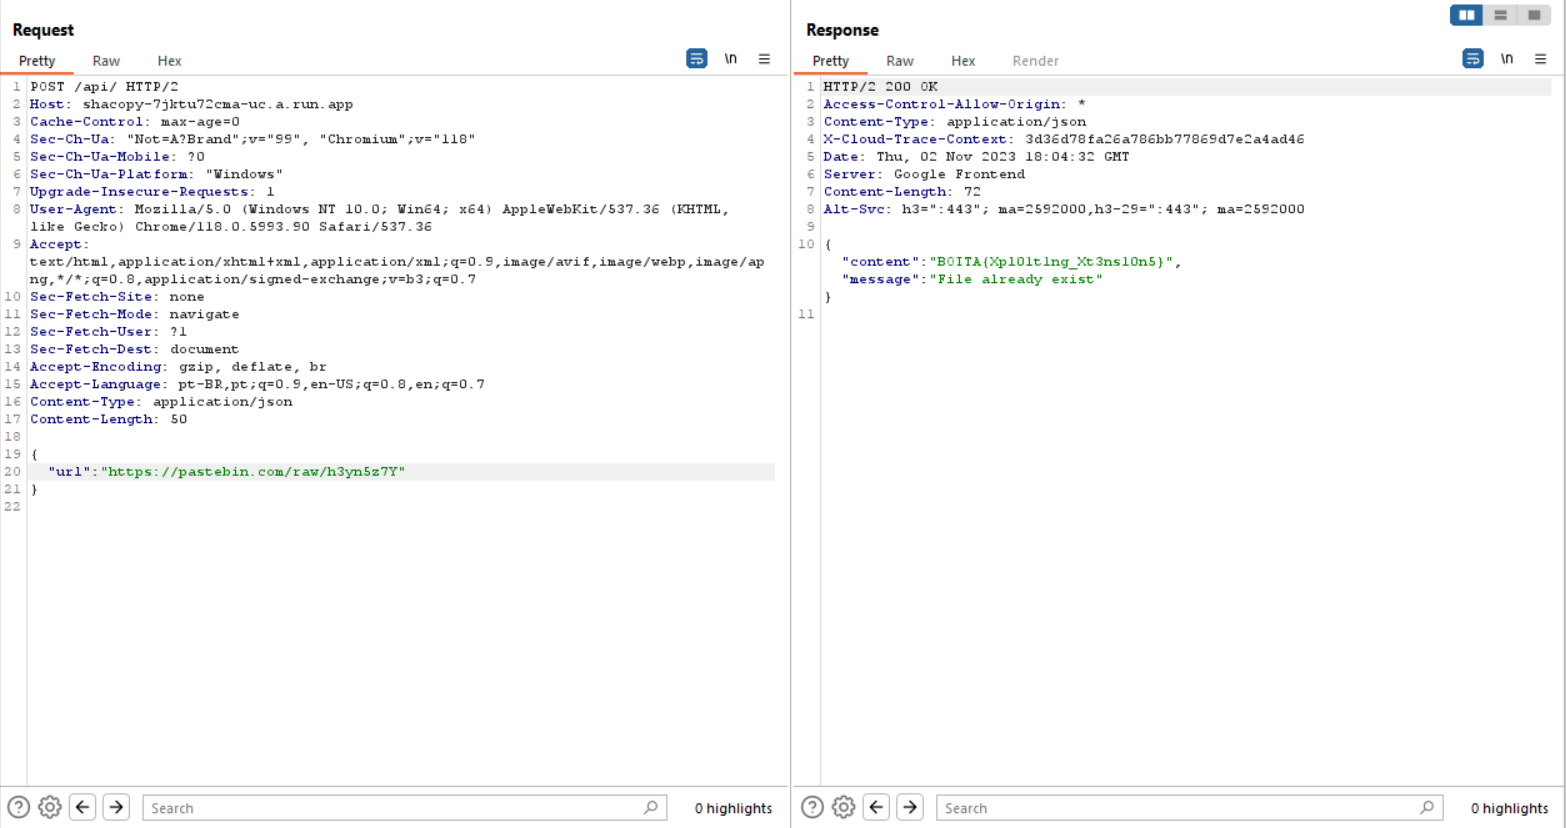Click the Accept-Language header line
Image resolution: width=1566 pixels, height=828 pixels.
click(x=257, y=384)
